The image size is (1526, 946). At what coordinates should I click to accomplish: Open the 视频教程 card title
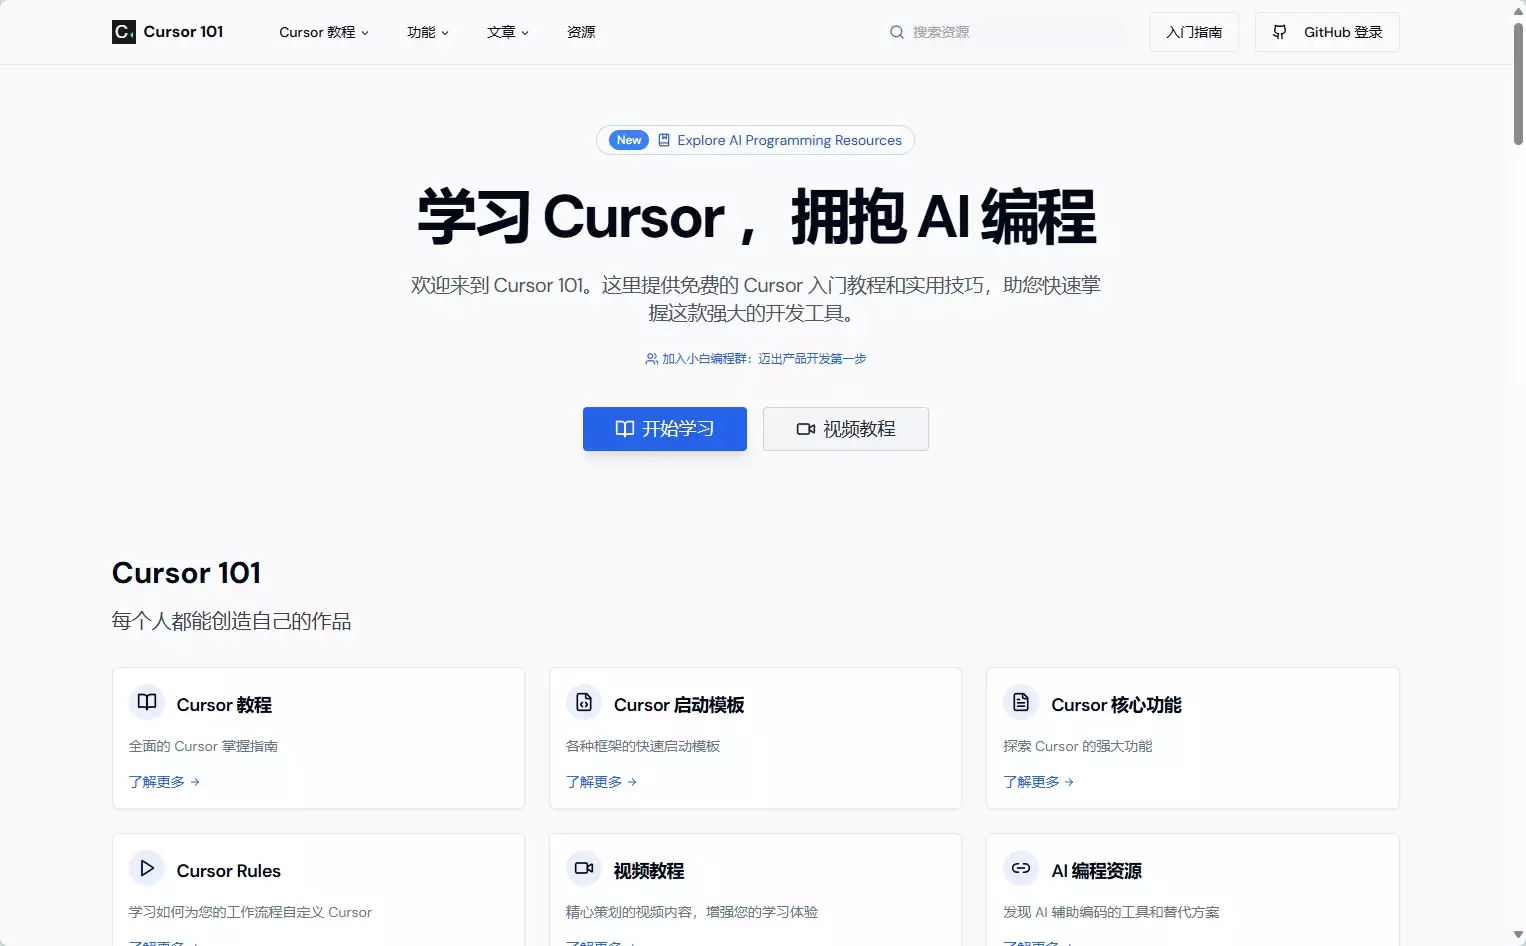click(x=649, y=871)
